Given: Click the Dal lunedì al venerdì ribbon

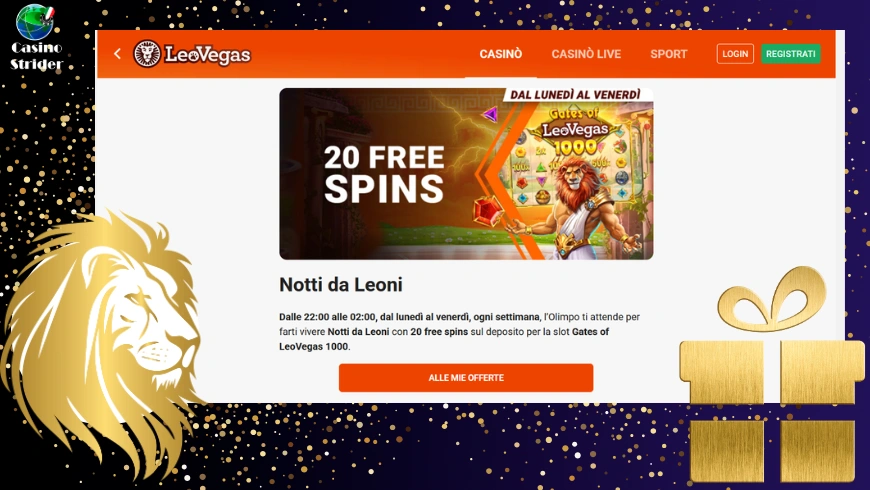Looking at the screenshot, I should [x=577, y=95].
